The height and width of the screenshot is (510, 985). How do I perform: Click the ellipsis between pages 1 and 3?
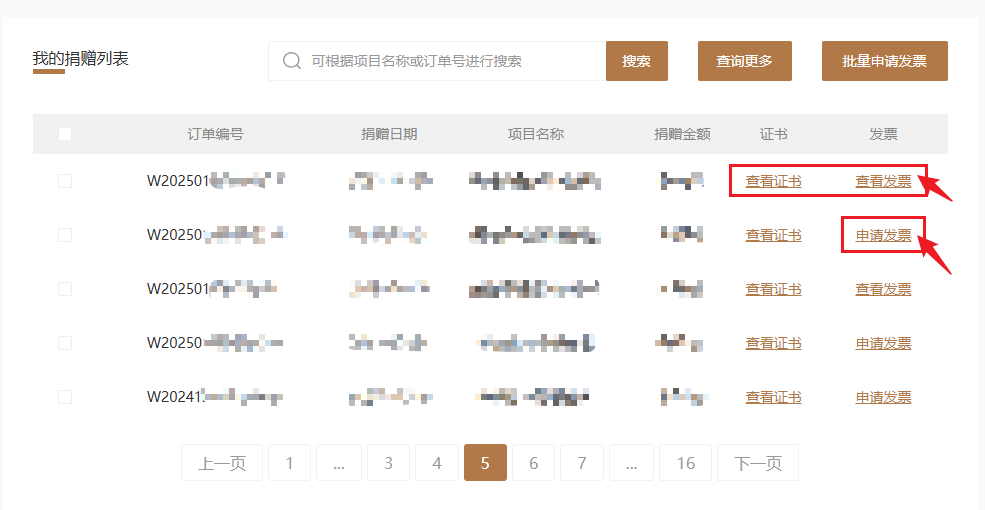pyautogui.click(x=339, y=463)
